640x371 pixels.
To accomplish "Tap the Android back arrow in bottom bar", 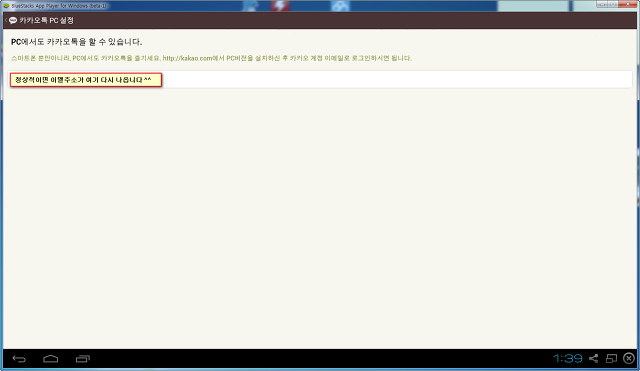I will (19, 359).
